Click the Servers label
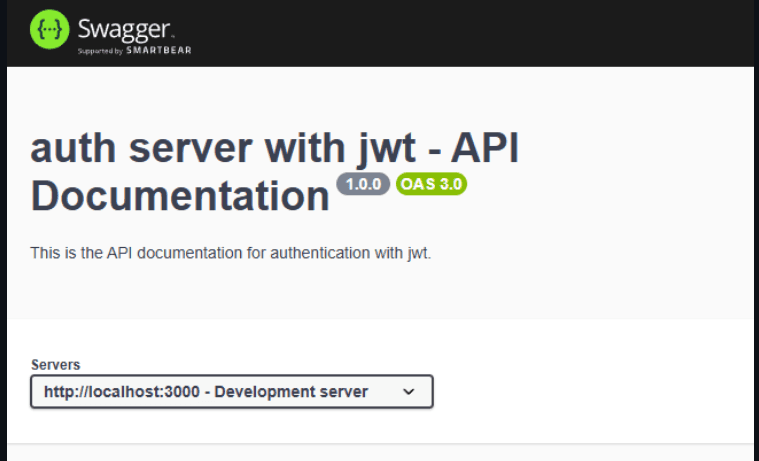Viewport: 759px width, 461px height. tap(56, 365)
